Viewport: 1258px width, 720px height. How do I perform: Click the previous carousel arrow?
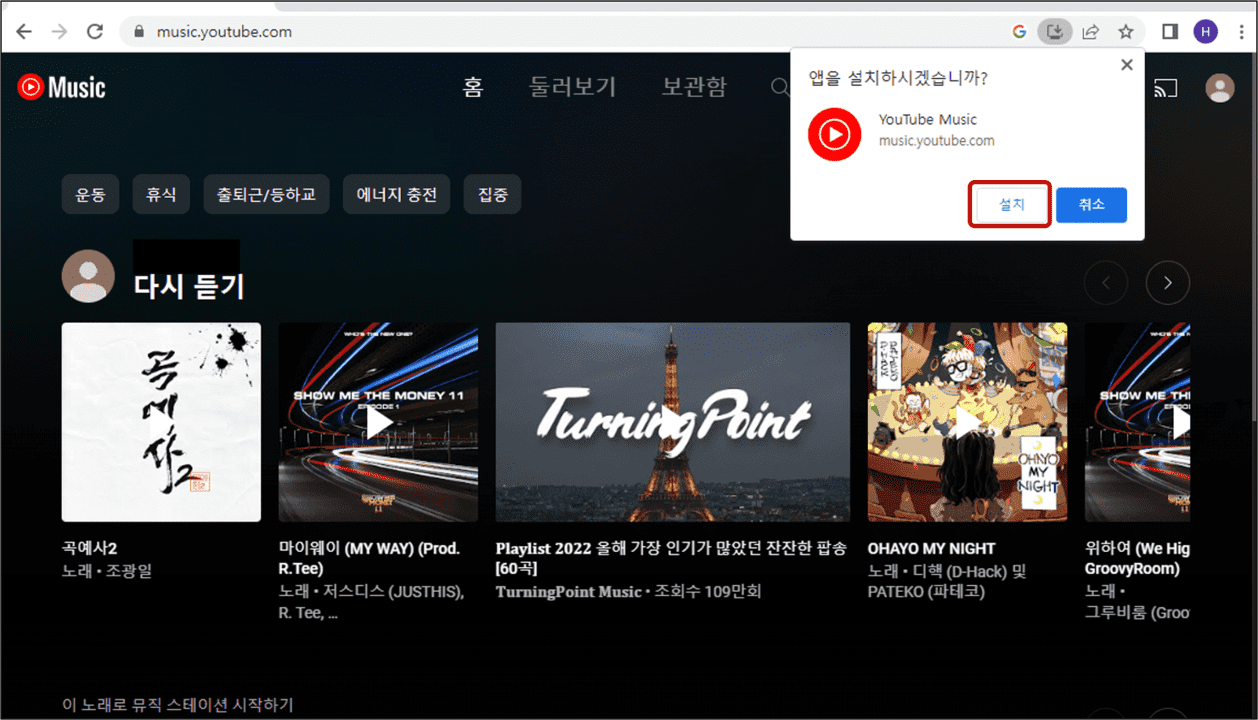(x=1106, y=284)
